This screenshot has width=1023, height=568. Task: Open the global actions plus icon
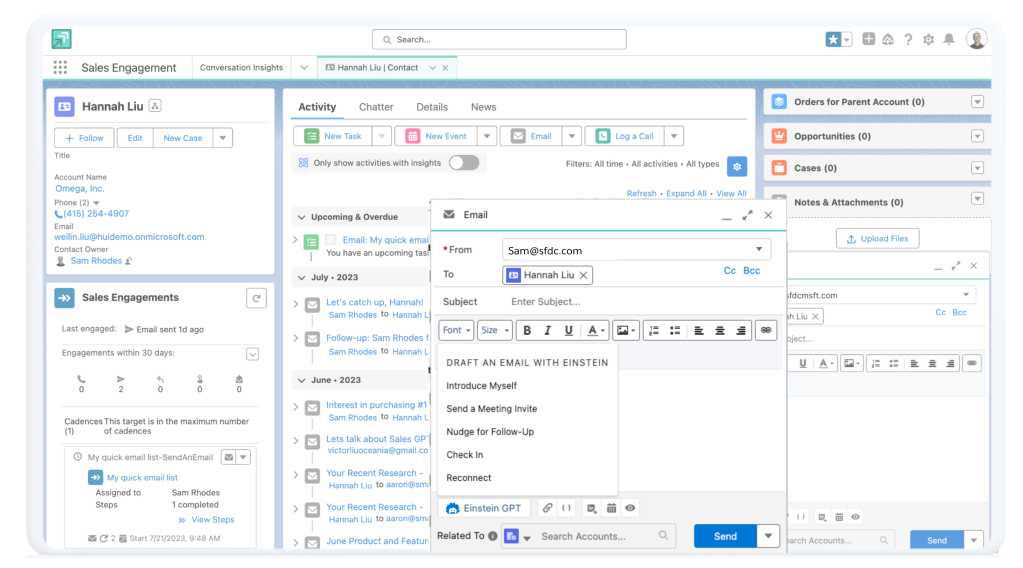(x=868, y=39)
